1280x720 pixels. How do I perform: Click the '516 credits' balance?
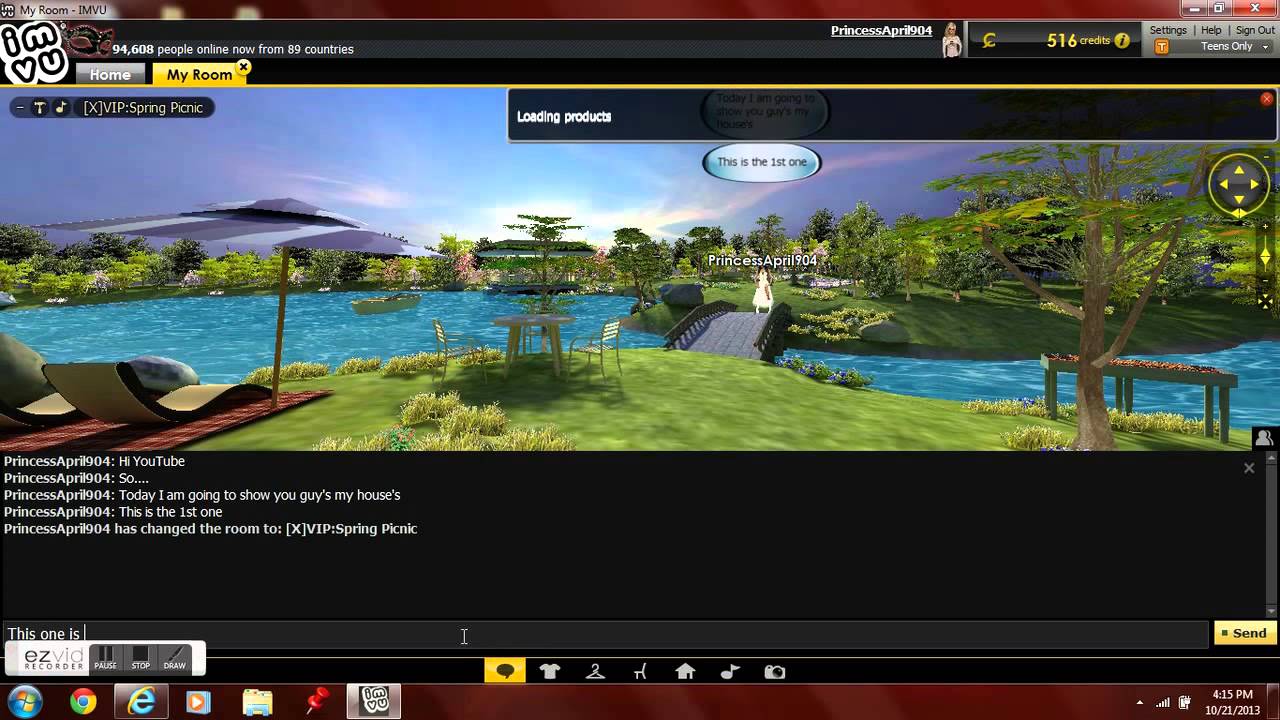coord(1078,41)
